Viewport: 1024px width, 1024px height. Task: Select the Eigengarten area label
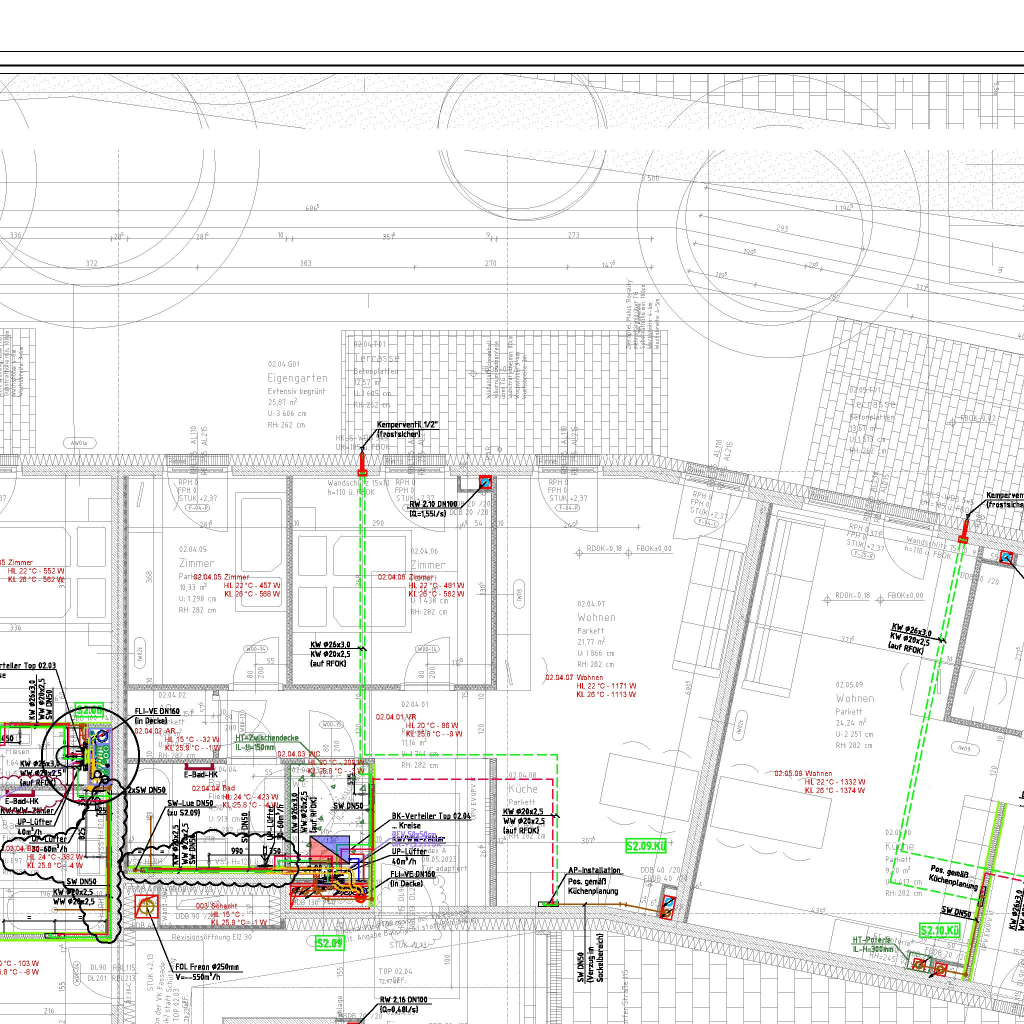point(297,378)
